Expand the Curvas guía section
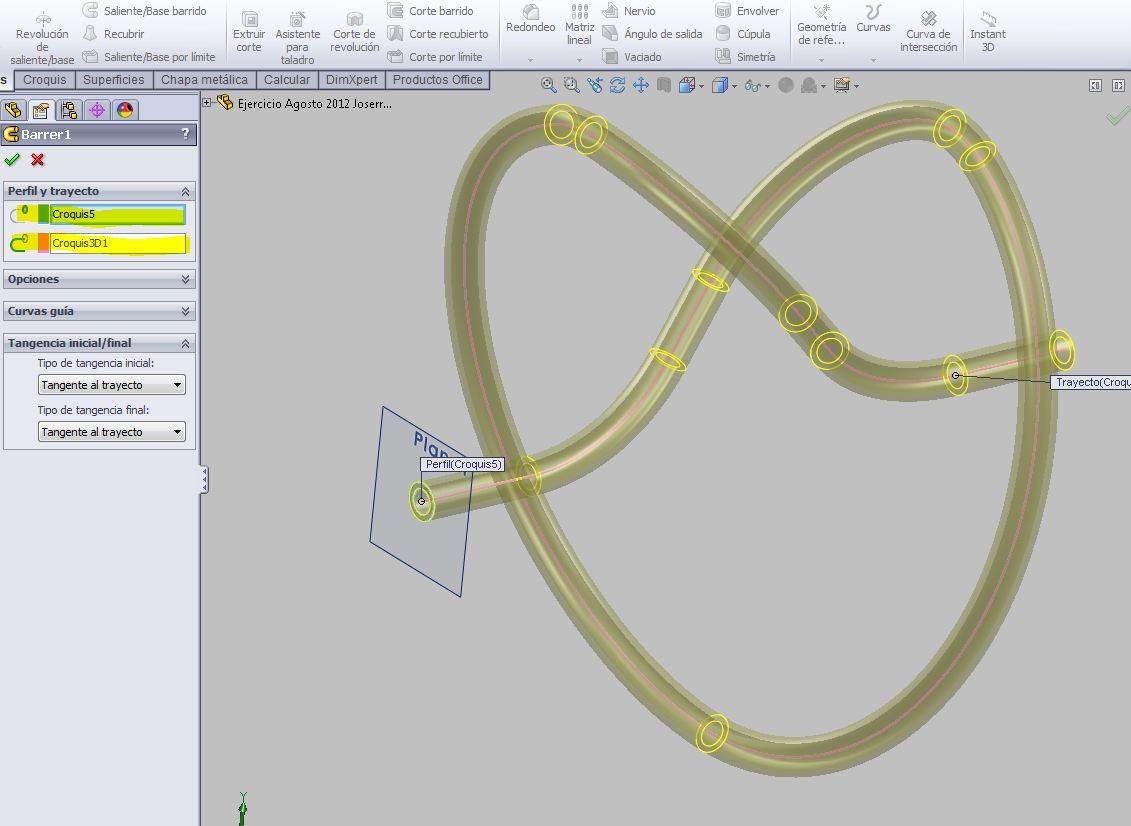The image size is (1131, 826). (x=186, y=311)
